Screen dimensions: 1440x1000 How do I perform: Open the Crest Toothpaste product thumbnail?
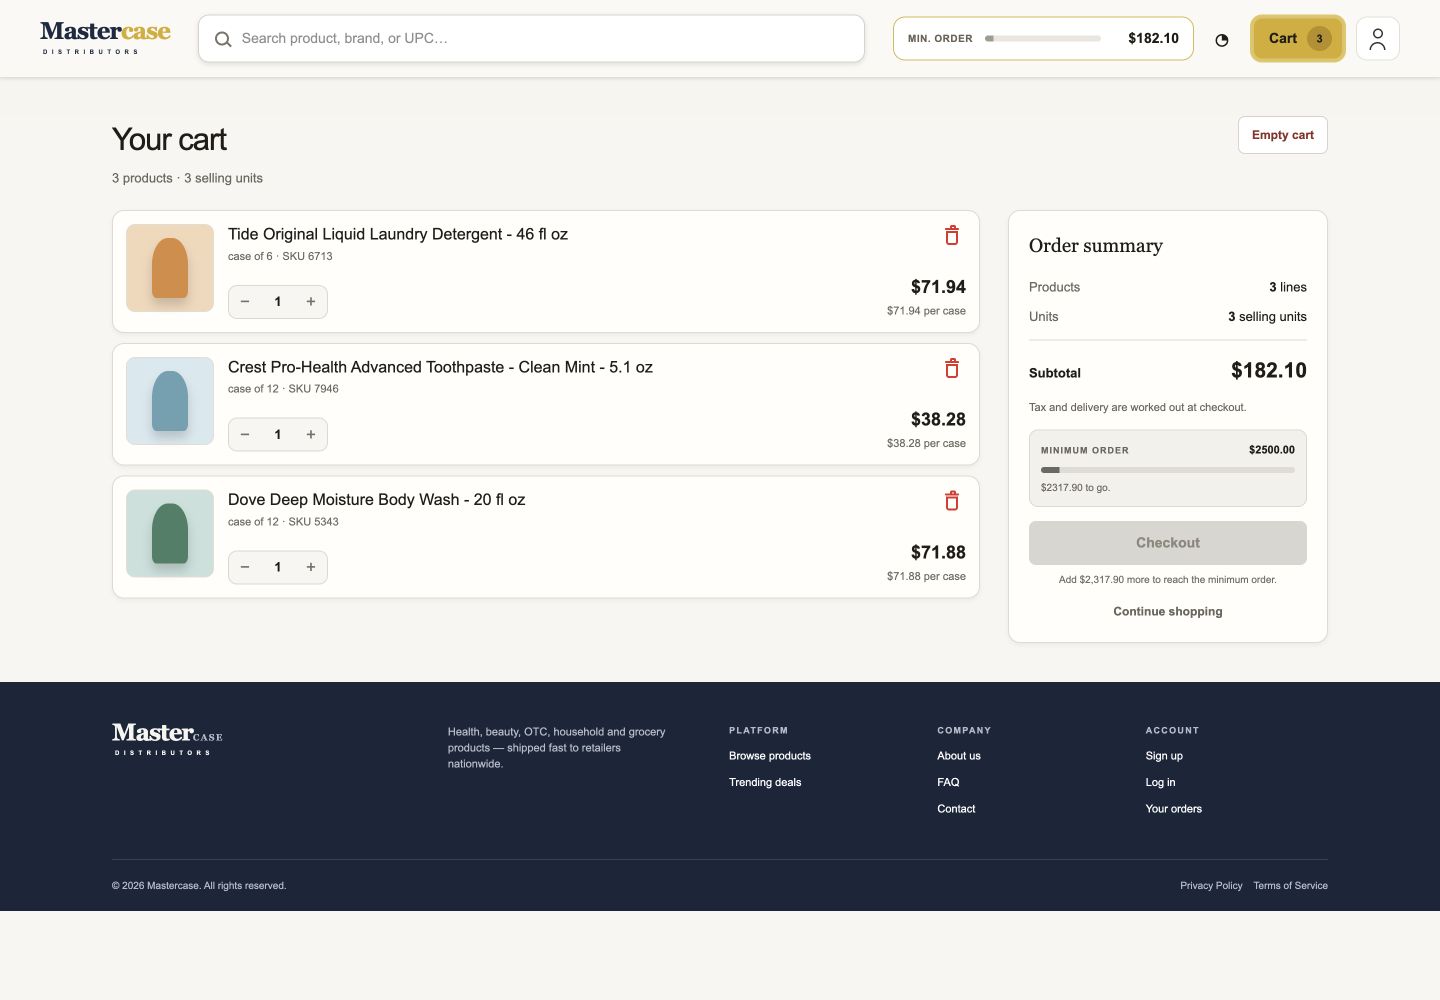[x=170, y=401]
